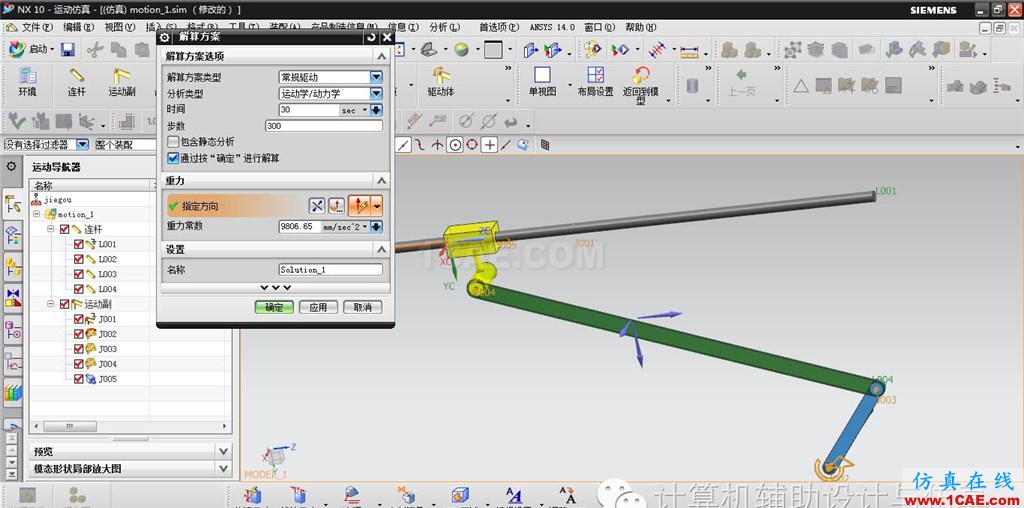Click the first assembly boxes icon
This screenshot has width=1024, height=508.
pyautogui.click(x=729, y=50)
